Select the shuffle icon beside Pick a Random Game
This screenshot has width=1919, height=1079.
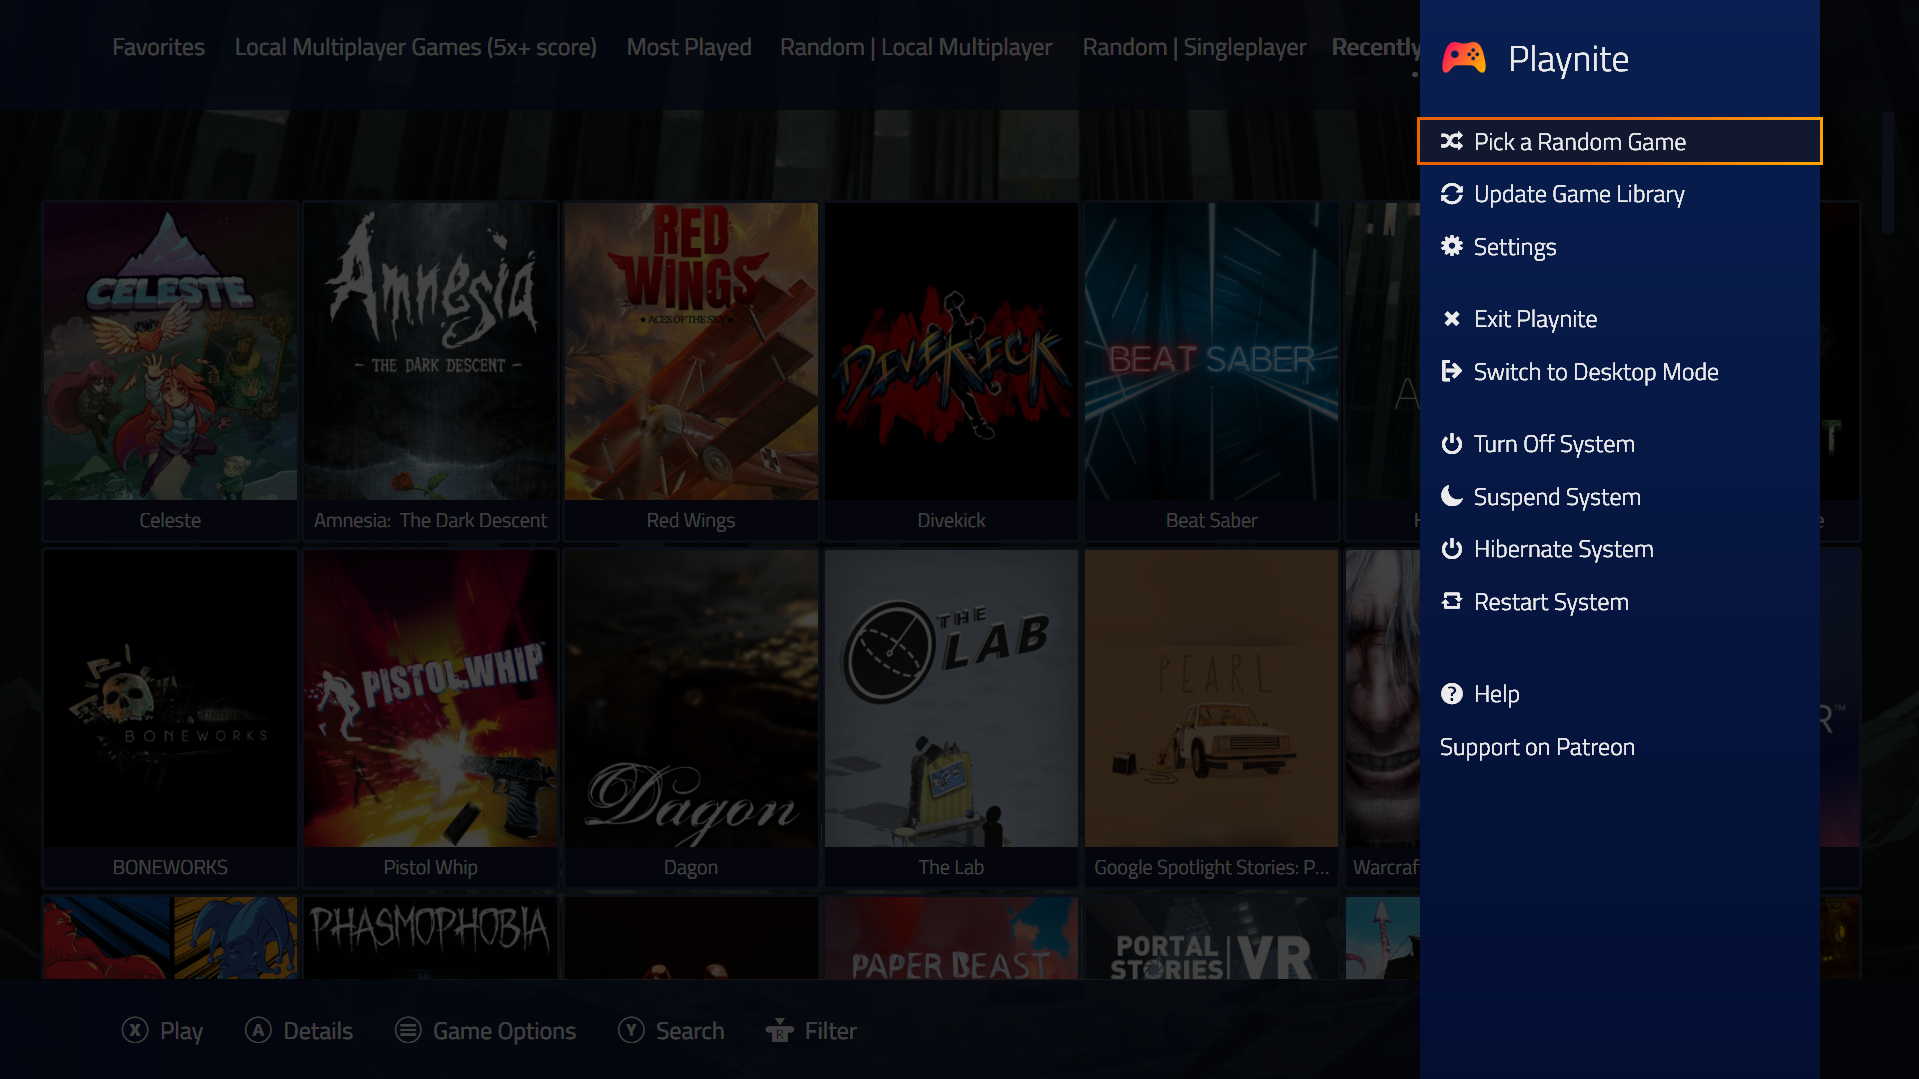1452,141
